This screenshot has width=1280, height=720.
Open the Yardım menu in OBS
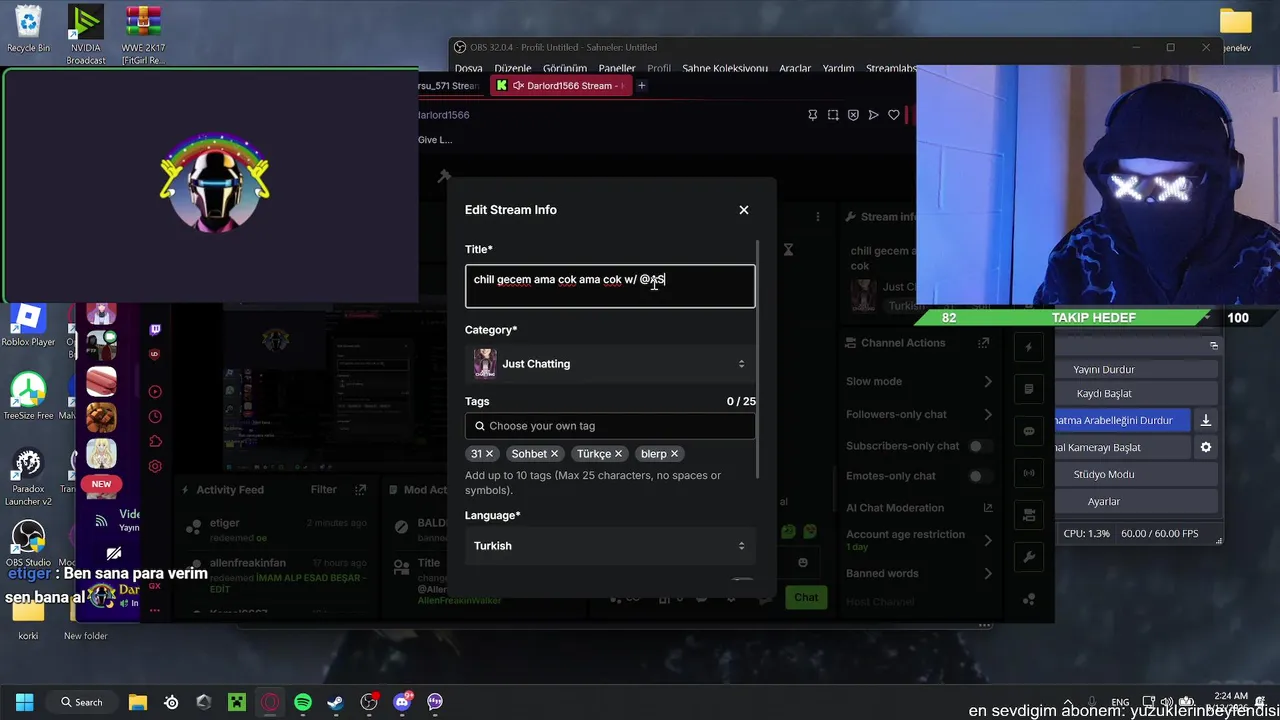(838, 69)
